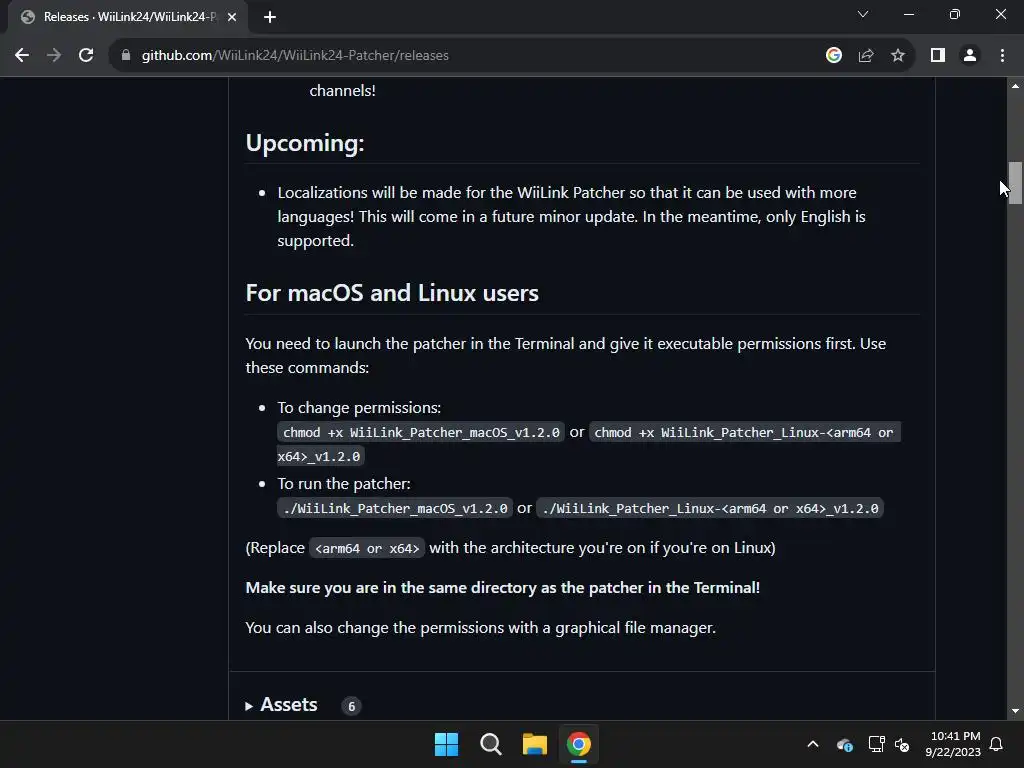Image resolution: width=1024 pixels, height=768 pixels.
Task: Click the 'Upcoming:' heading
Action: coord(305,143)
